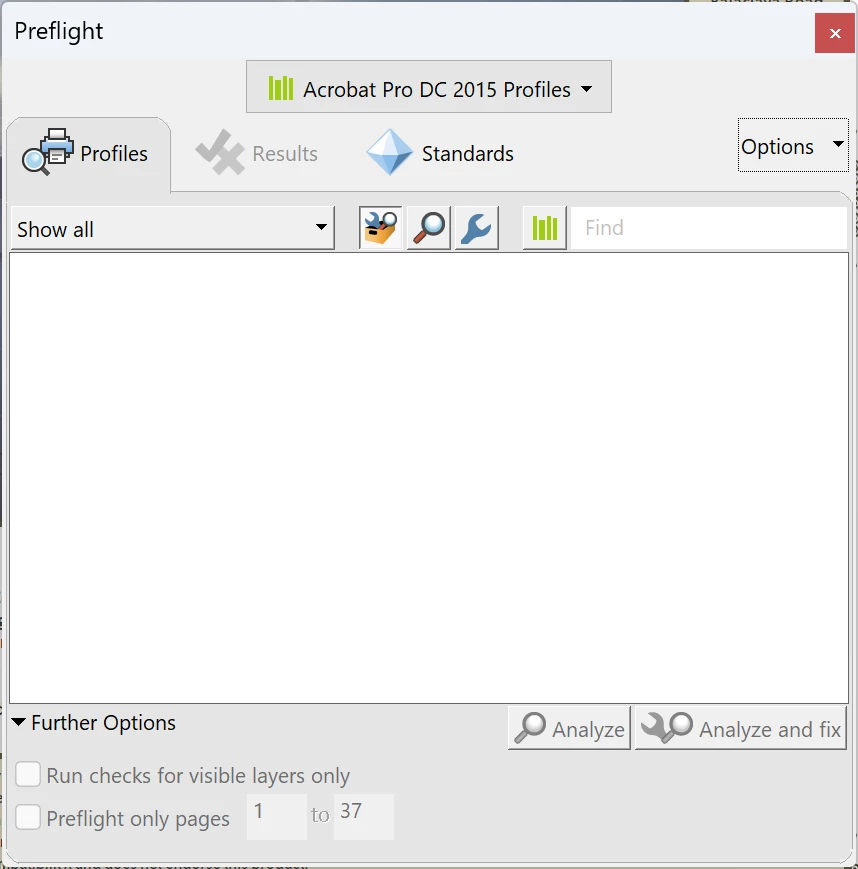Enable Run checks for visible layers only
Screen dimensions: 858x869
28,774
